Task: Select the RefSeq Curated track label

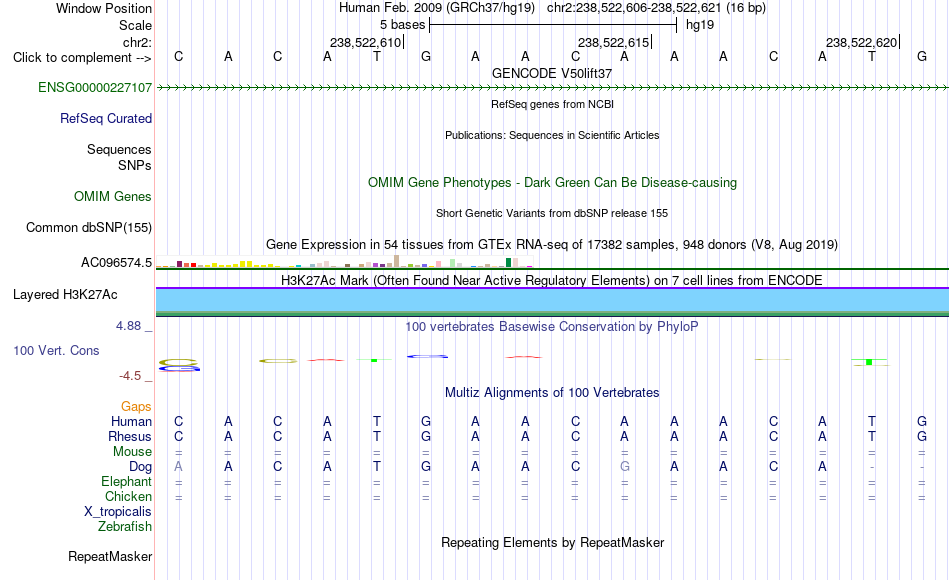Action: click(105, 118)
